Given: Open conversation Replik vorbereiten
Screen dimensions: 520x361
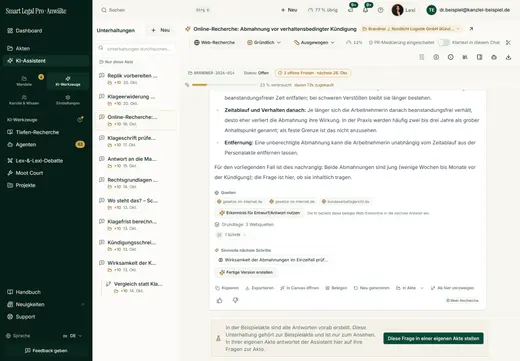Looking at the screenshot, I should 136,79.
